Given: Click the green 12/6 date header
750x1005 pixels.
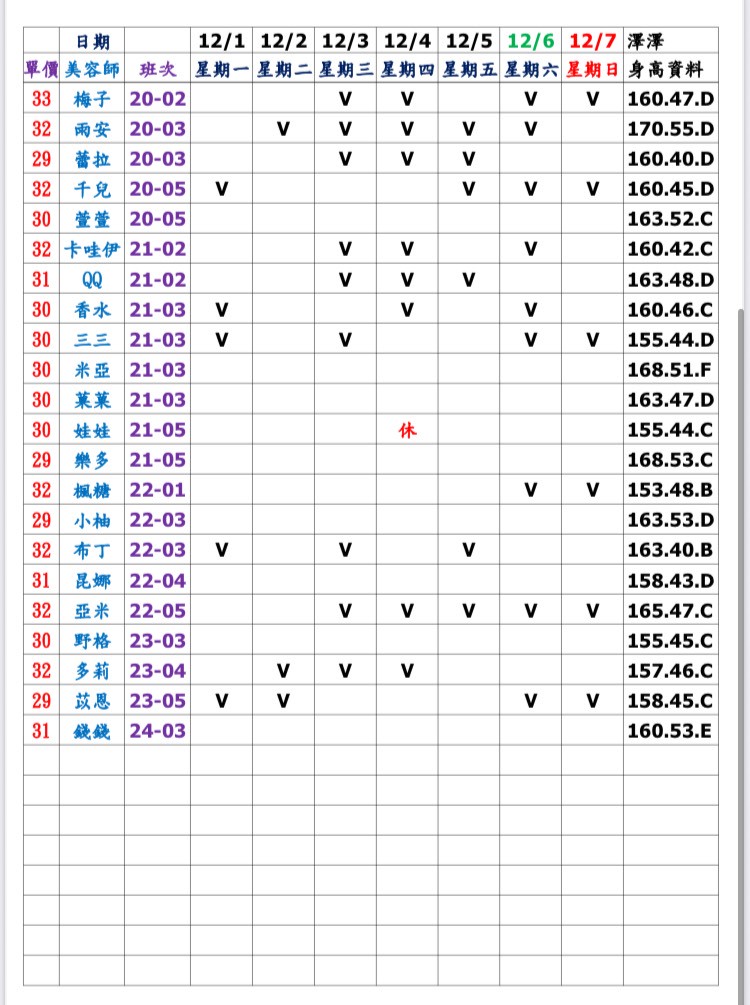Looking at the screenshot, I should pyautogui.click(x=530, y=41).
